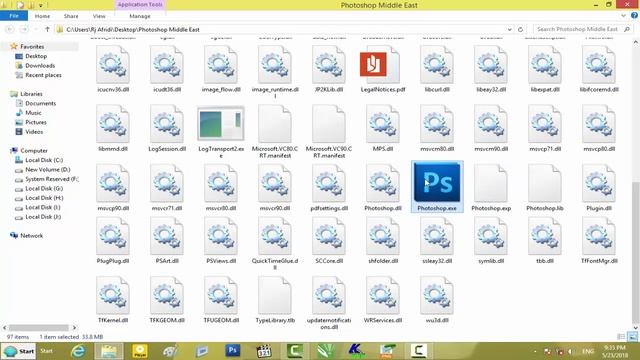The height and width of the screenshot is (360, 640).
Task: Select the icucnv36.dll file icon
Action: (x=113, y=64)
